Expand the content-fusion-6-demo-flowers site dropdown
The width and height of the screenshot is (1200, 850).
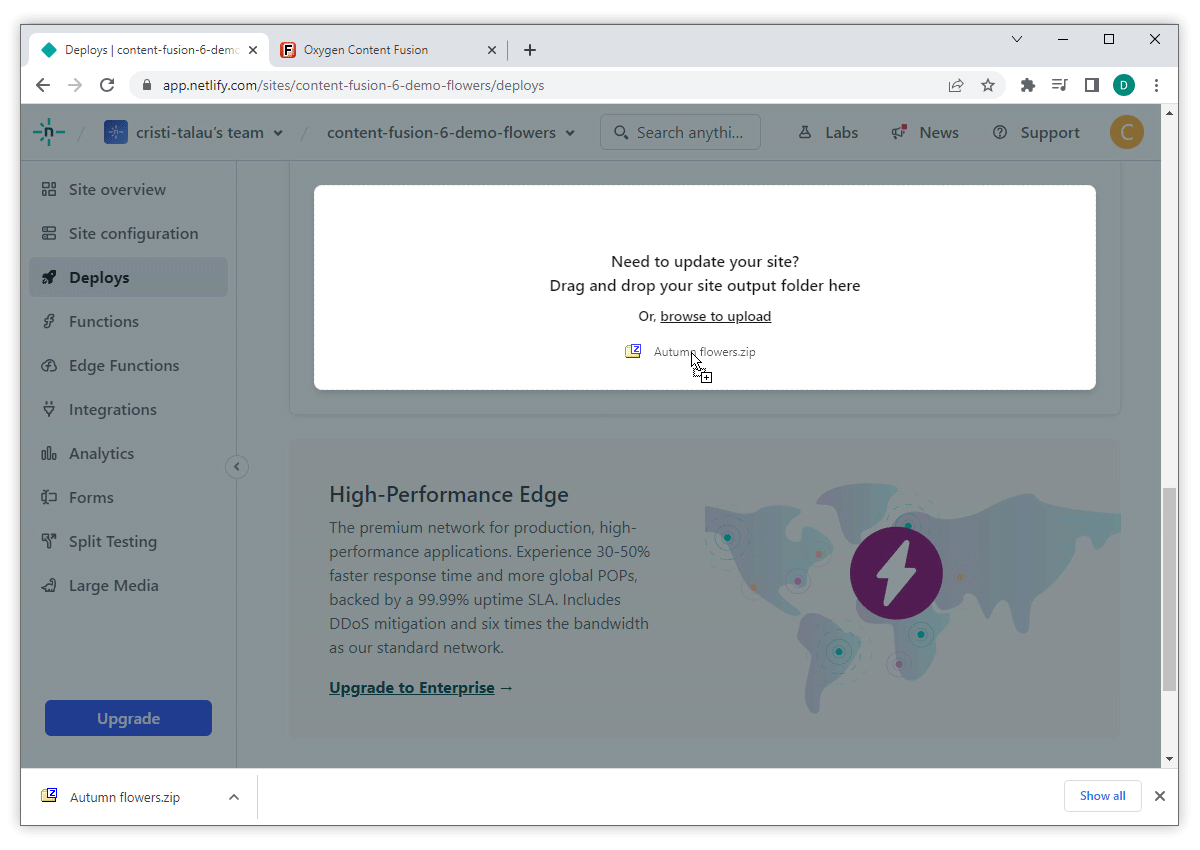pos(570,133)
